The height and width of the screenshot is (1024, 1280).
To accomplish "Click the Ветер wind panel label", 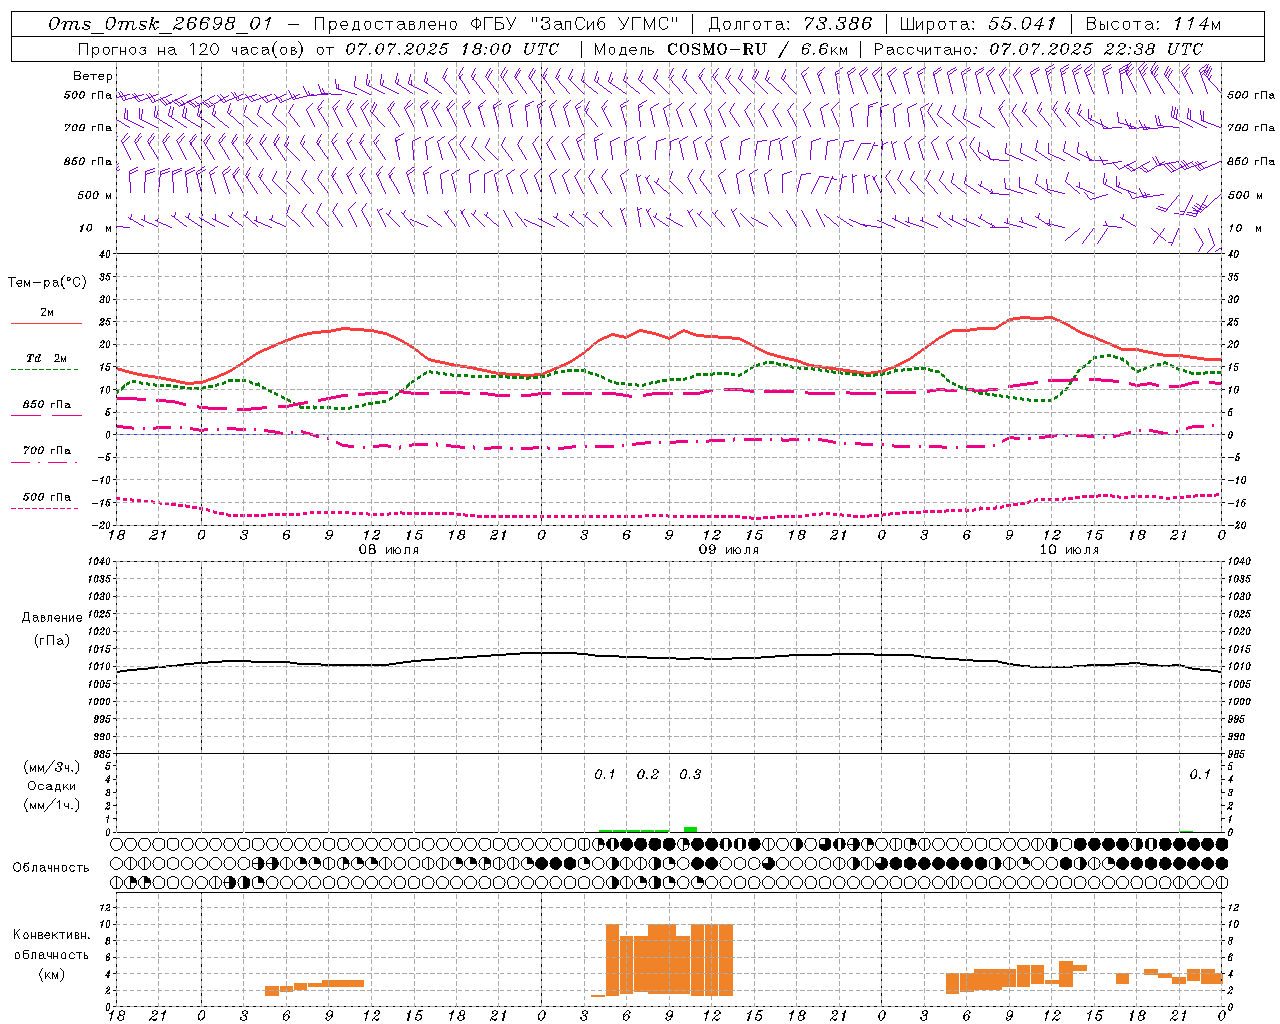I will (93, 76).
